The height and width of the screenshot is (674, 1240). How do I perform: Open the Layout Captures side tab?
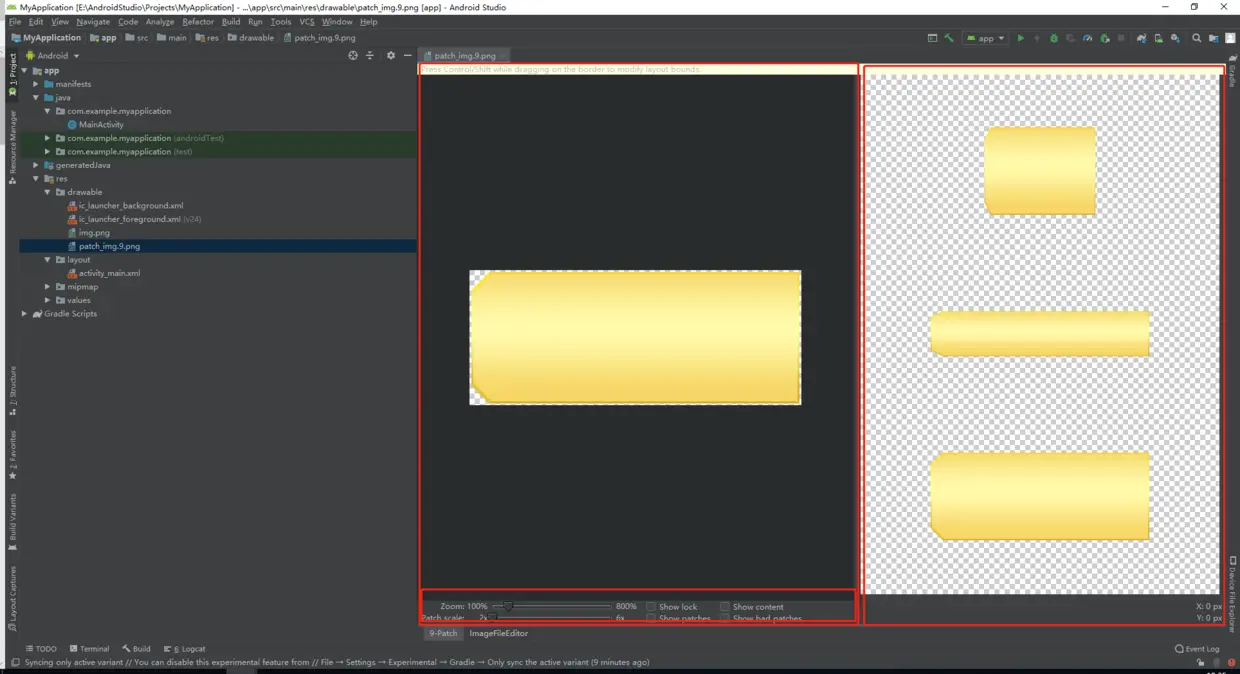[x=13, y=598]
